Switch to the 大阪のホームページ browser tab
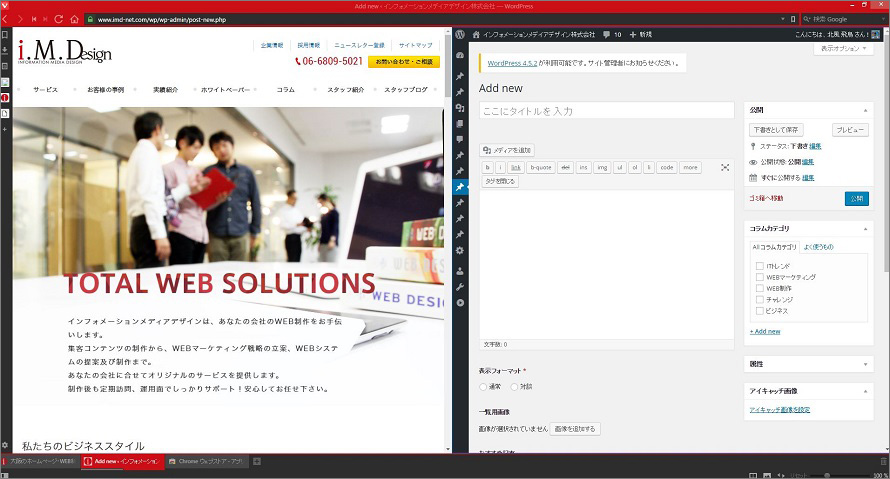This screenshot has width=890, height=479. point(40,461)
